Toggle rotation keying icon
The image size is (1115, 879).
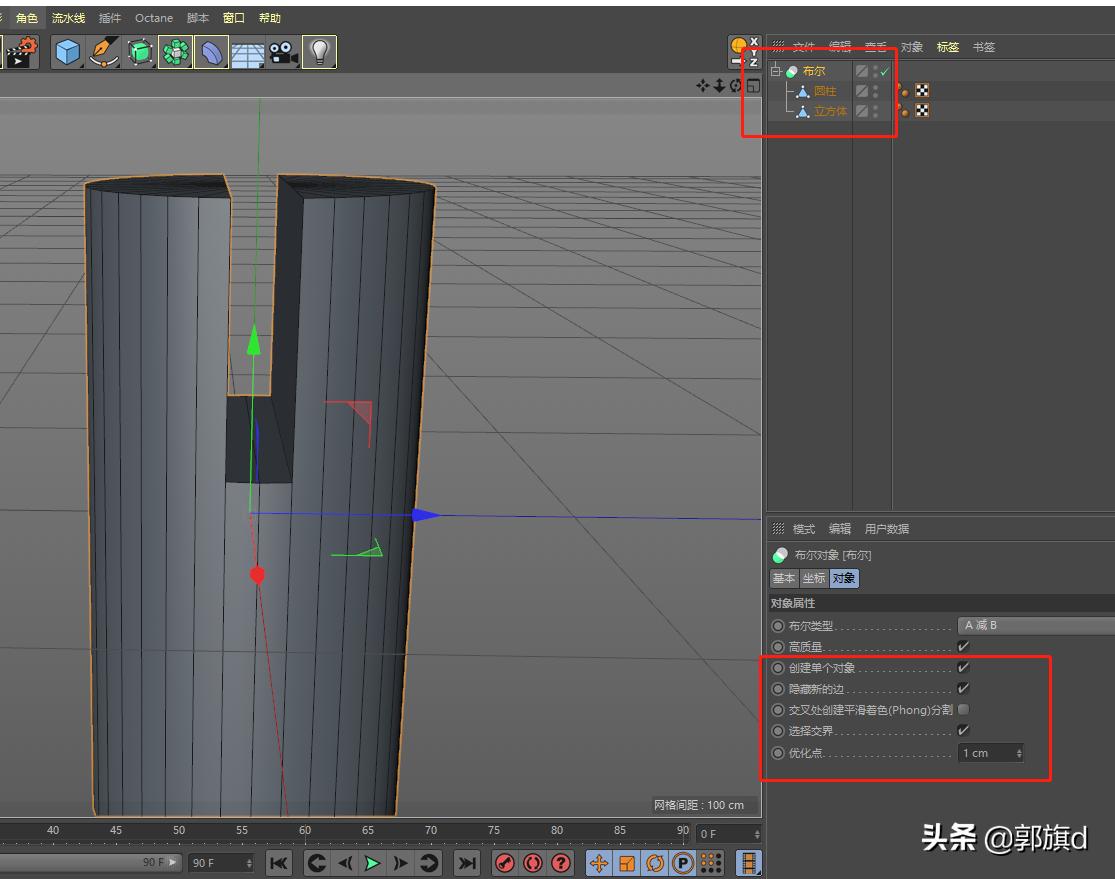[x=655, y=863]
